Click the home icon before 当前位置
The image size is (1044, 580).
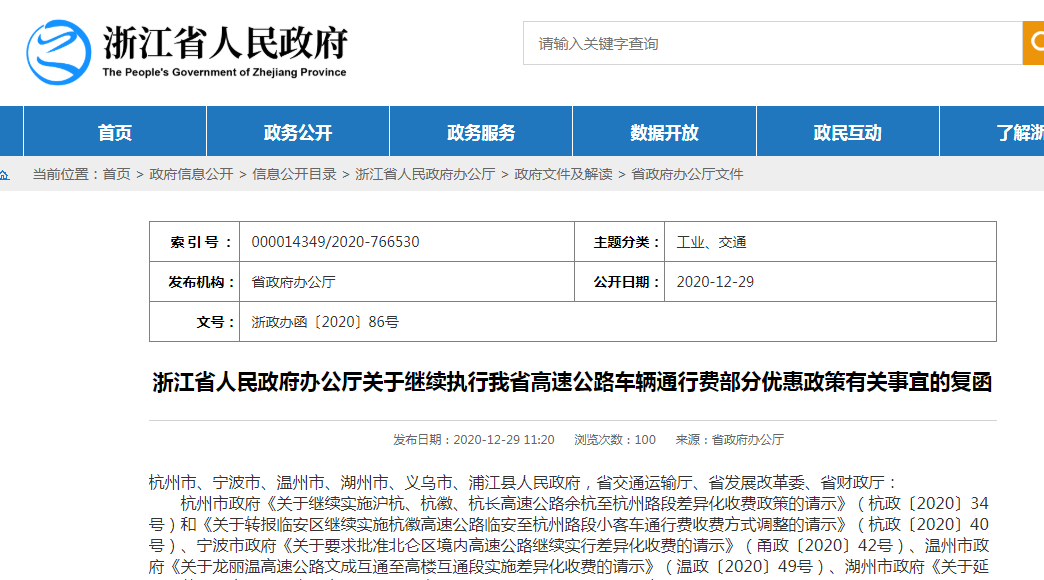point(5,175)
